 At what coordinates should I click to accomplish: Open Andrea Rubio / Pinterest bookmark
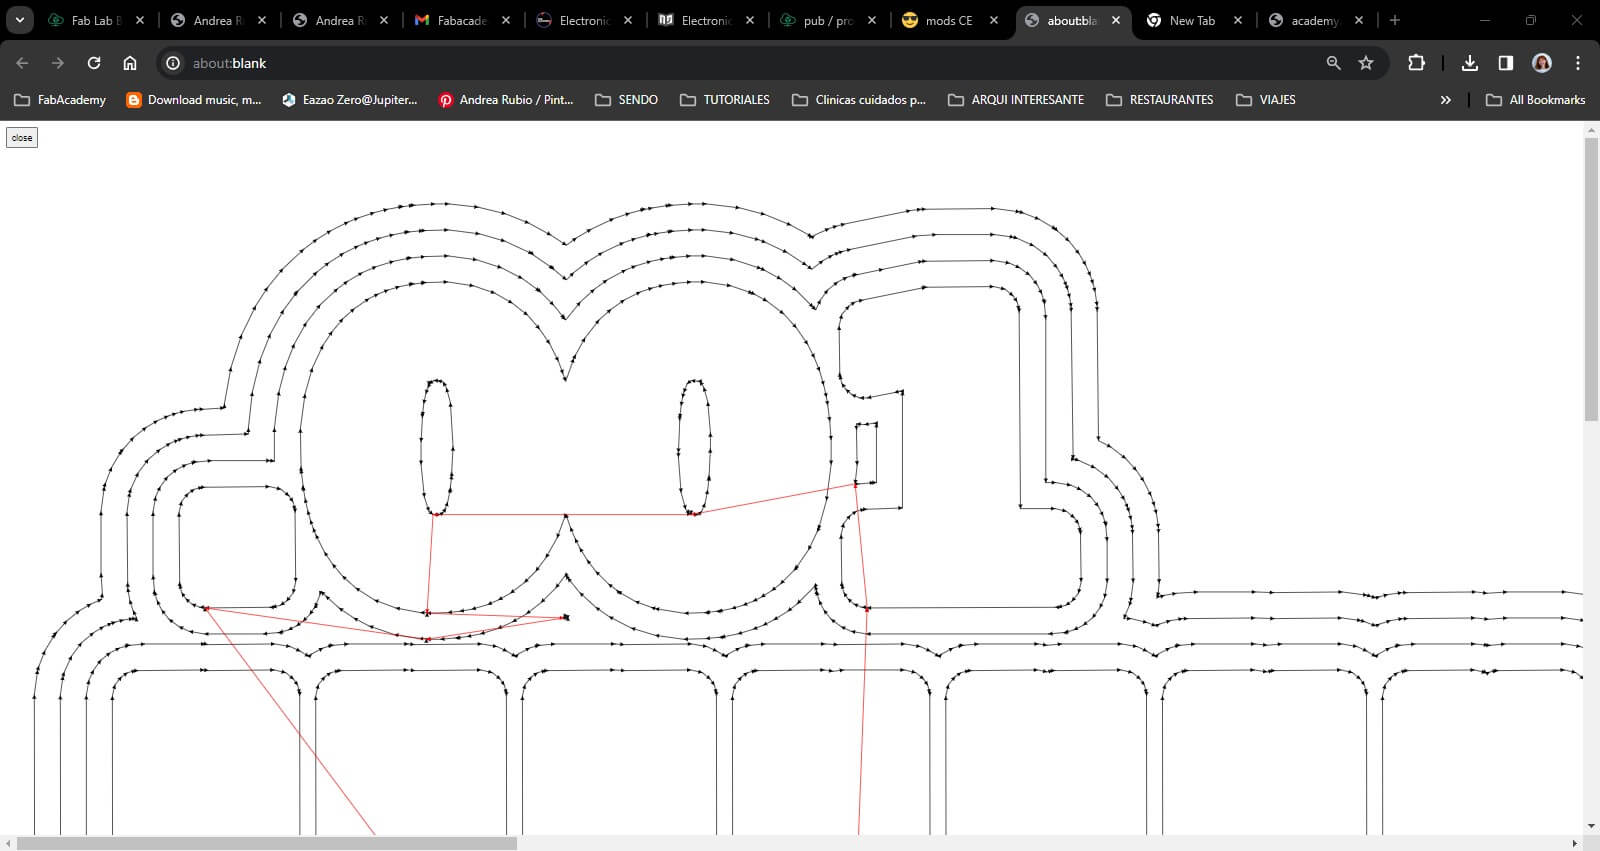coord(506,100)
